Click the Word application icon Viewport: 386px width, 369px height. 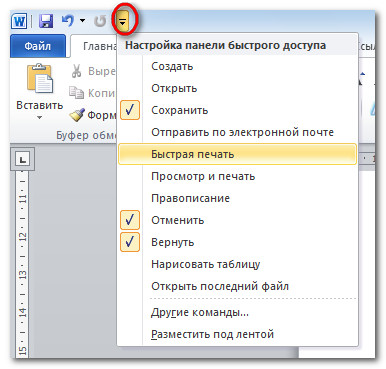tap(19, 21)
